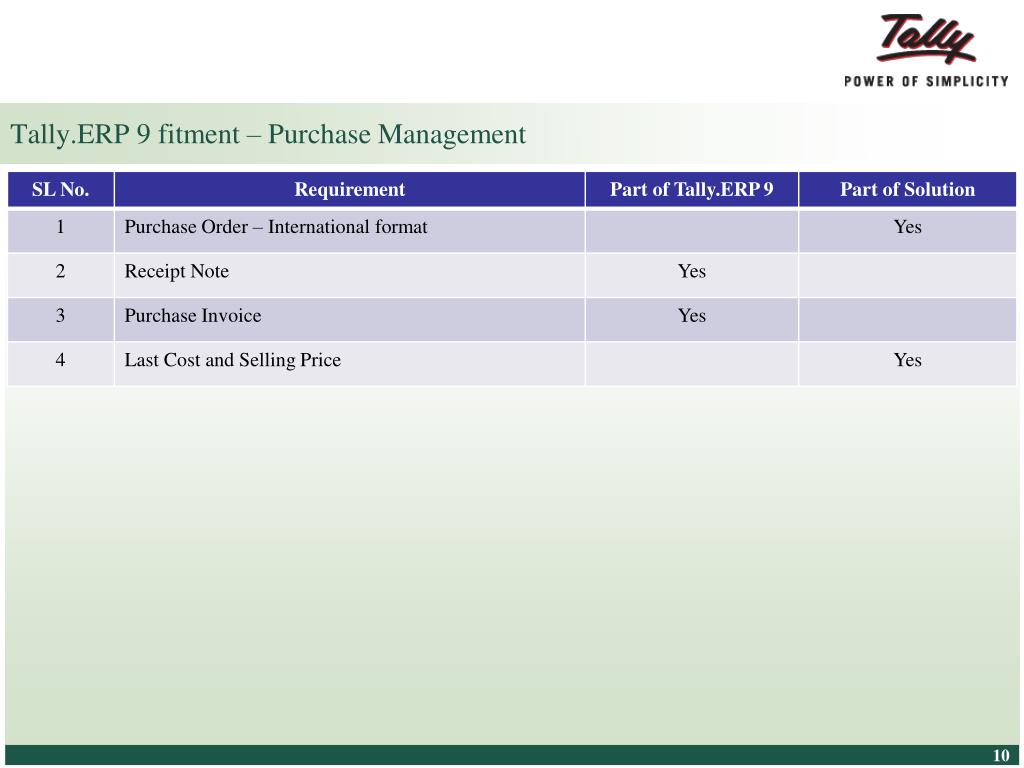Select serial number 3 cell
The height and width of the screenshot is (768, 1024).
point(61,319)
